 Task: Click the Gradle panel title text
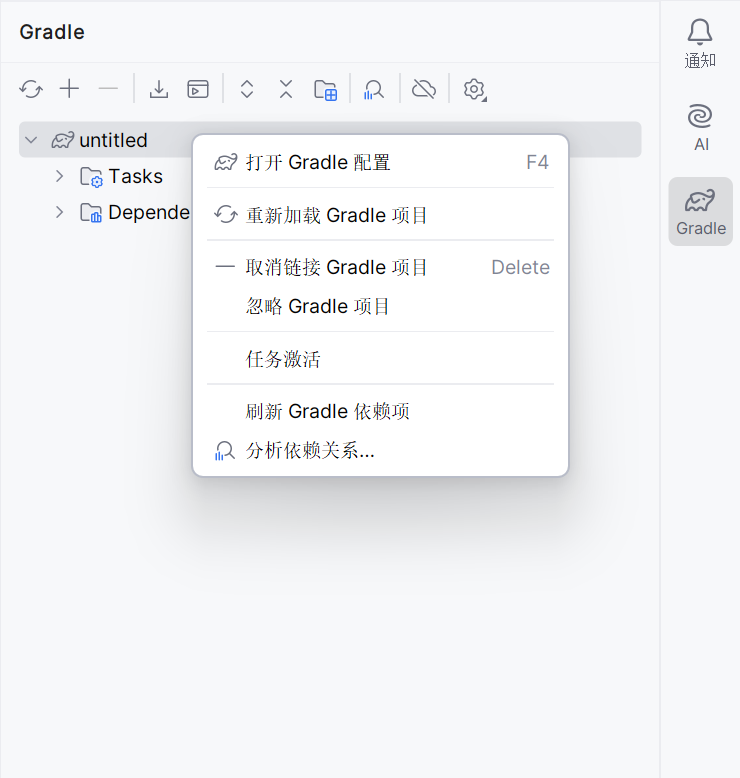[52, 32]
